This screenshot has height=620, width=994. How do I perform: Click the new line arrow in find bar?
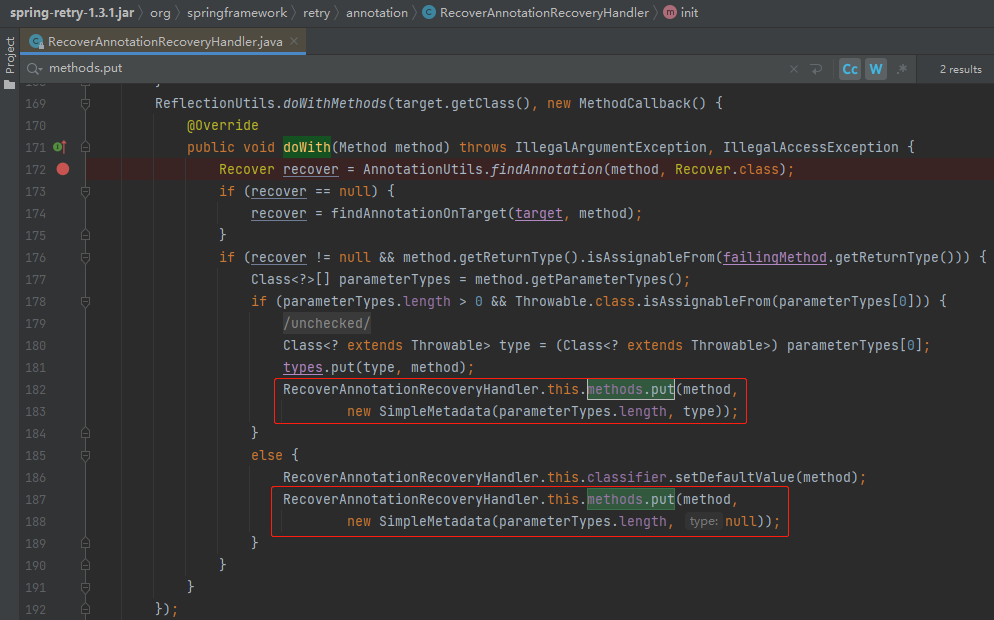pos(815,69)
